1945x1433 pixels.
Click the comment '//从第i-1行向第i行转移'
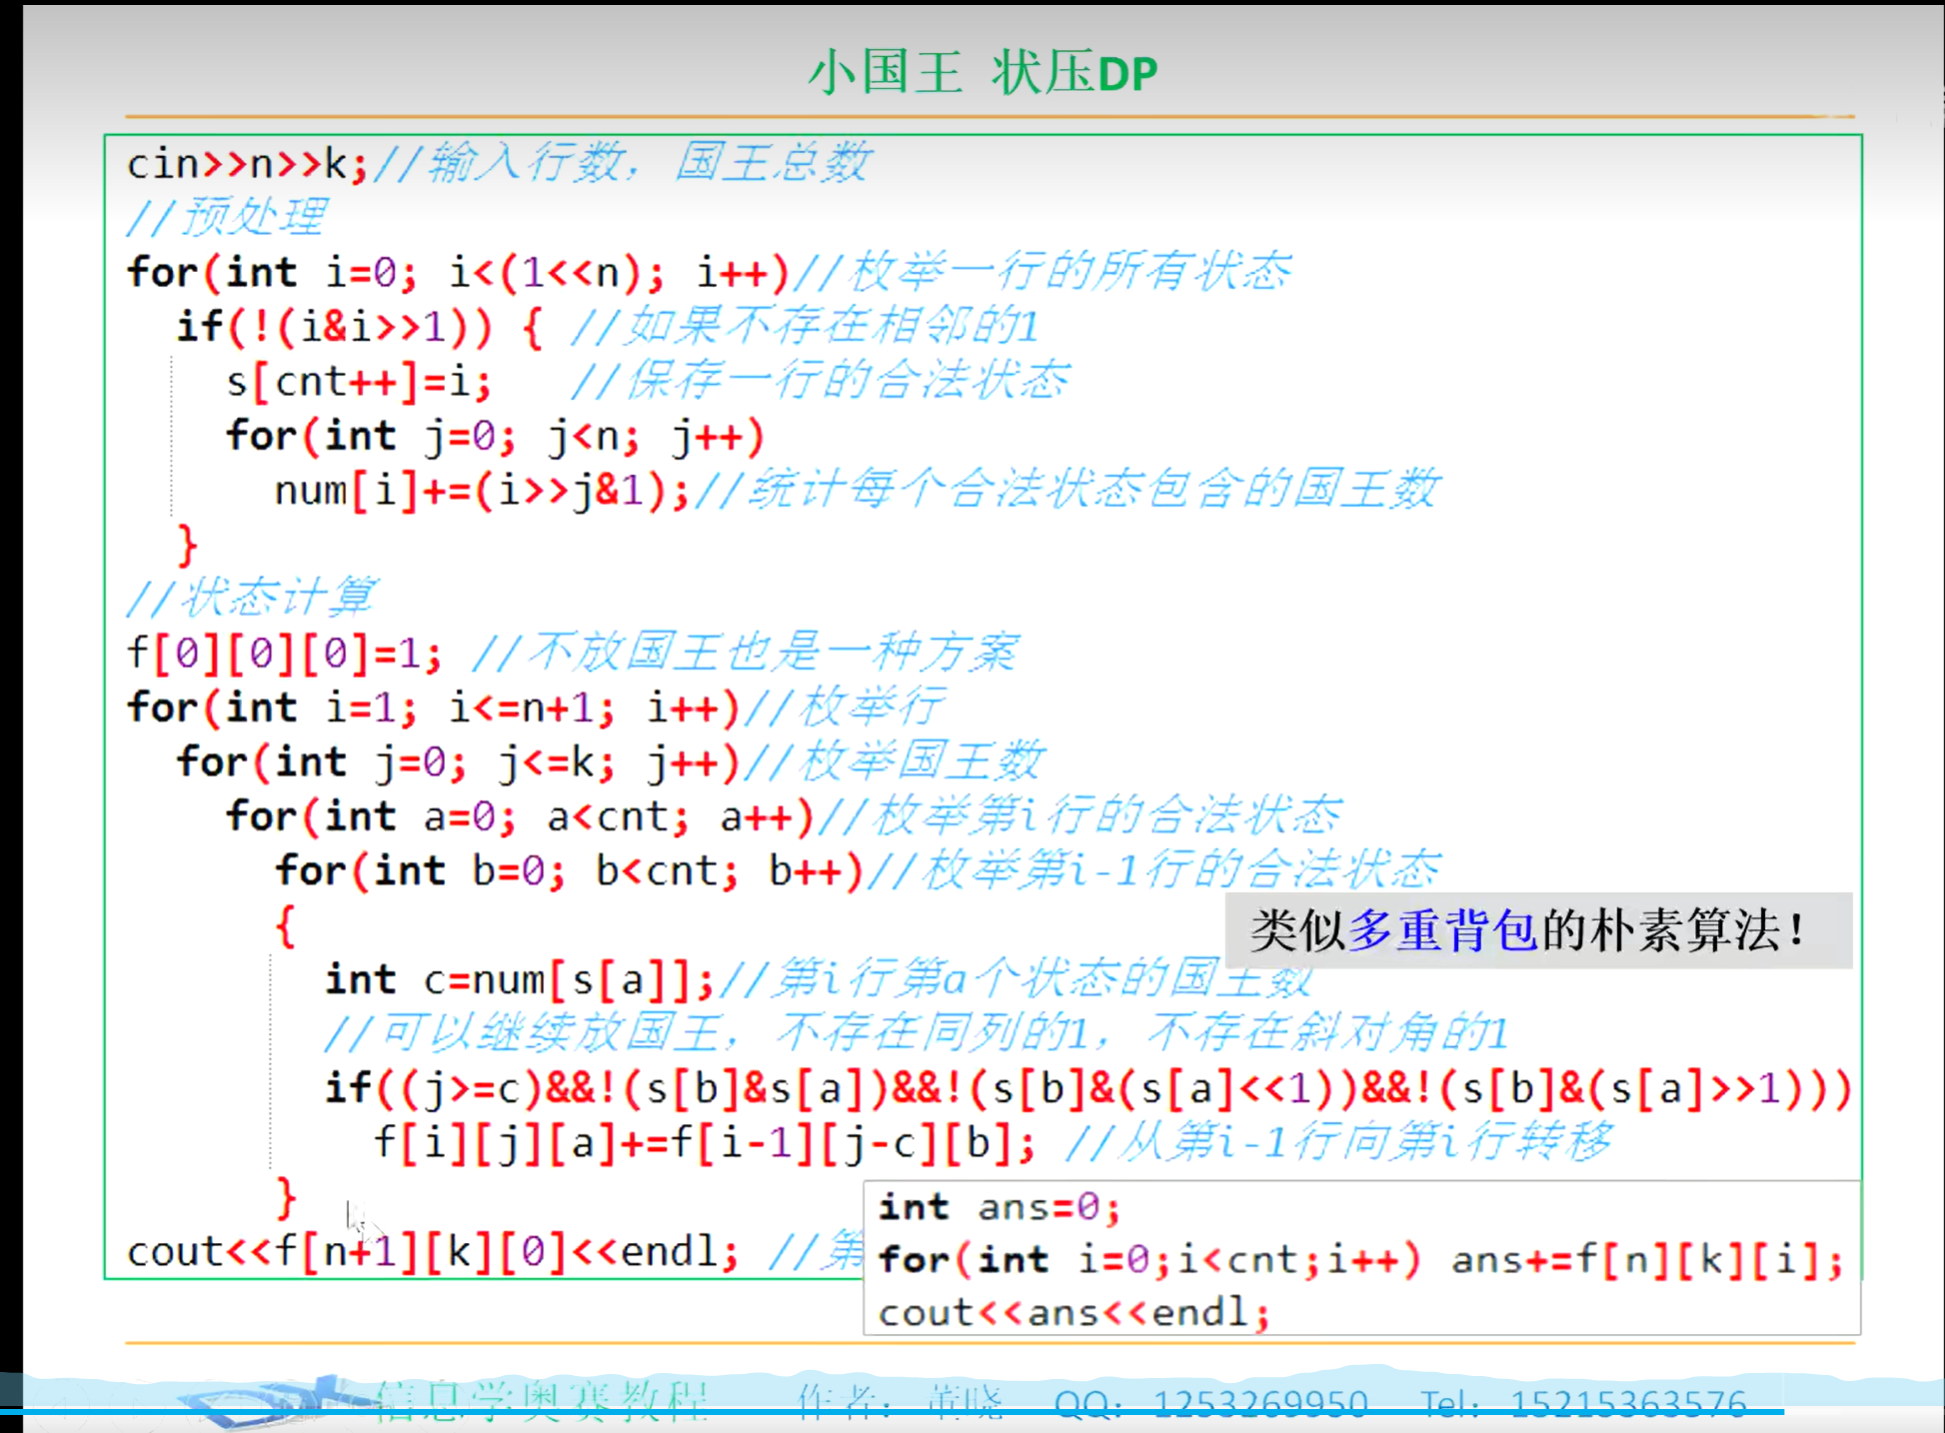[x=1338, y=1141]
